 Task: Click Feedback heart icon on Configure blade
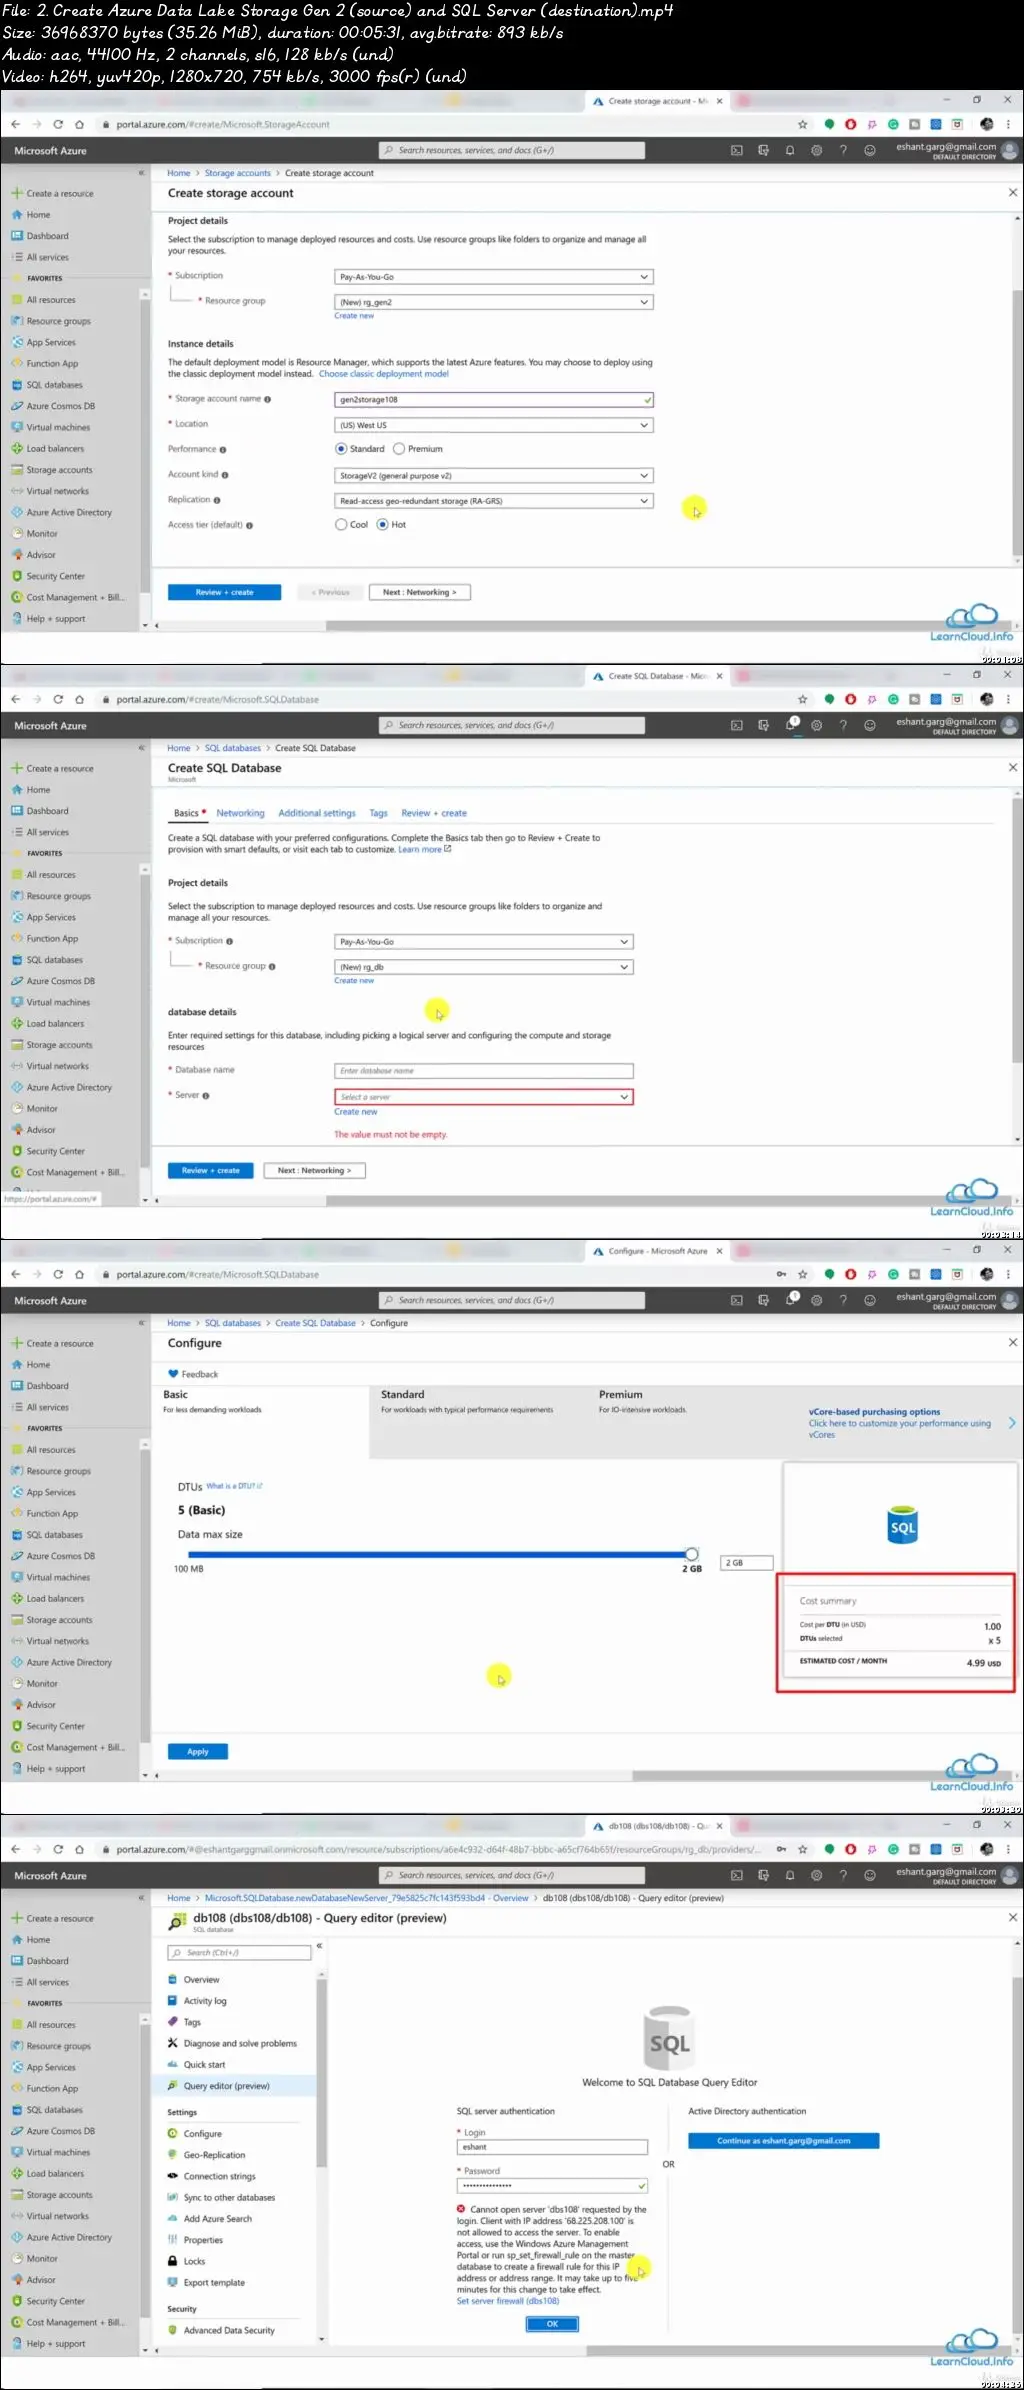[173, 1374]
